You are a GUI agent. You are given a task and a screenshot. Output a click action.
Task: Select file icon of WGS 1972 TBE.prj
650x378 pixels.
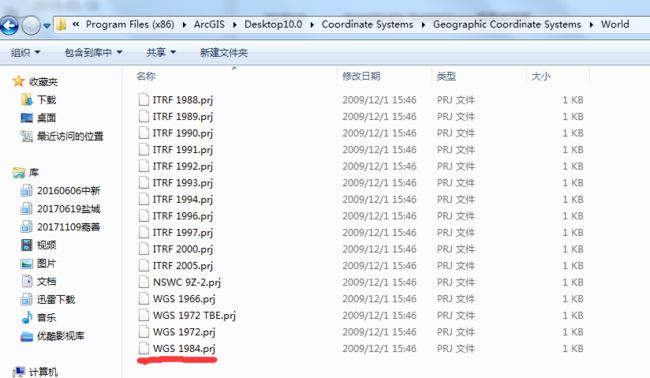[x=143, y=315]
